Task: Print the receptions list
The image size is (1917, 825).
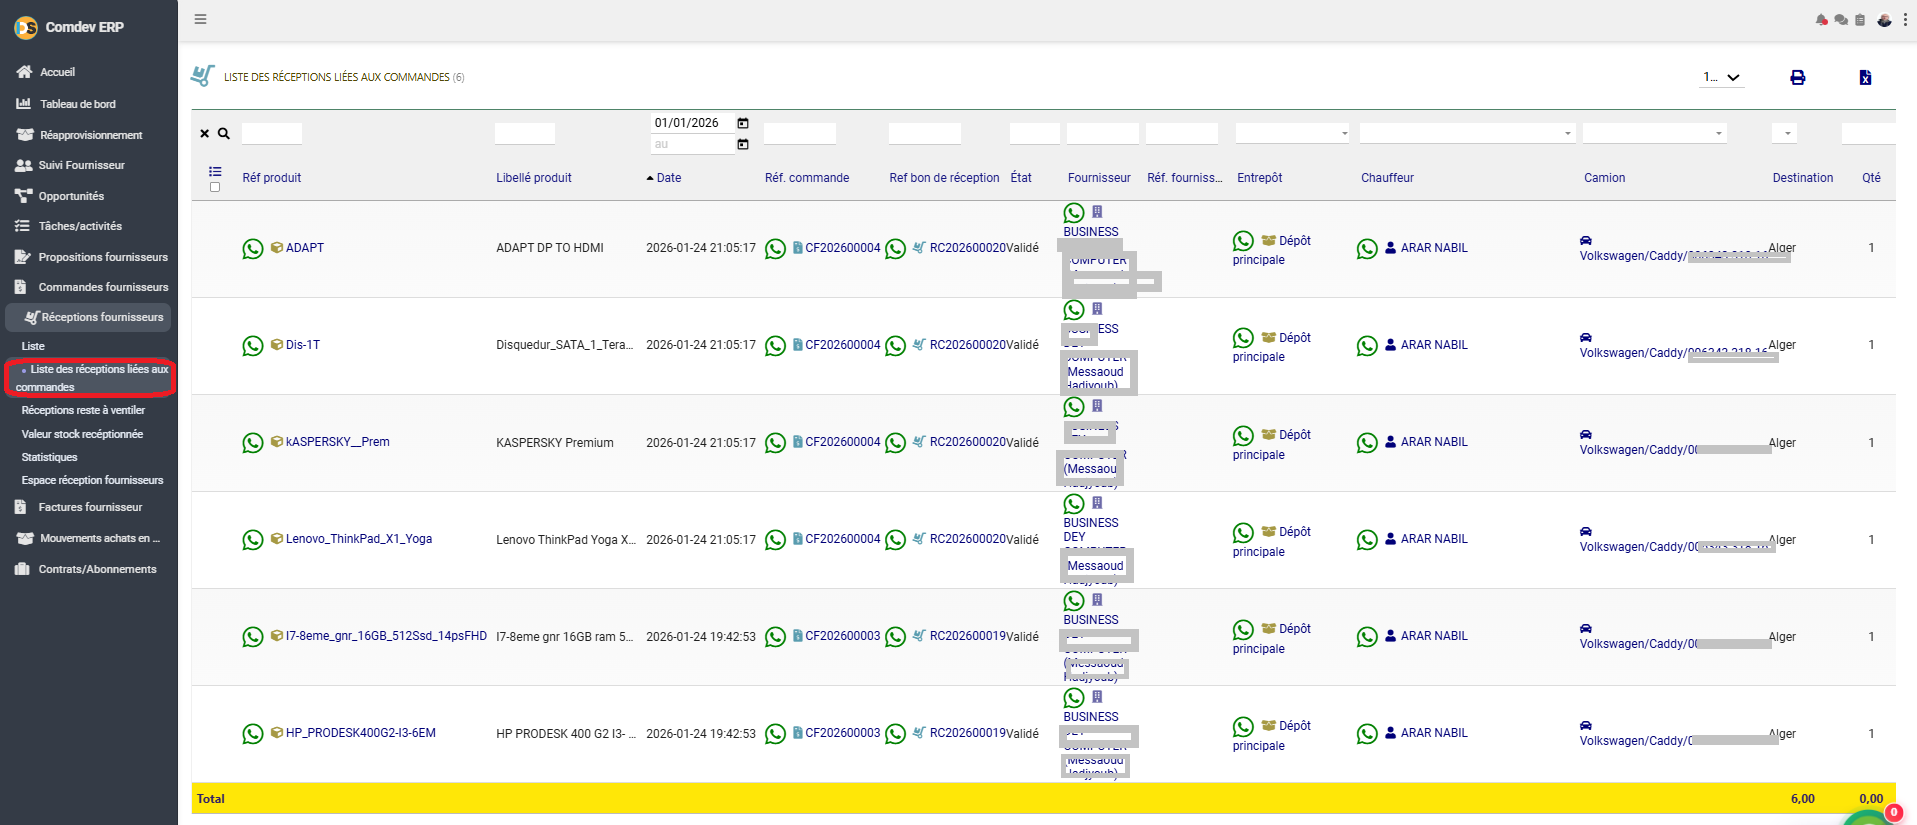Action: (1798, 77)
